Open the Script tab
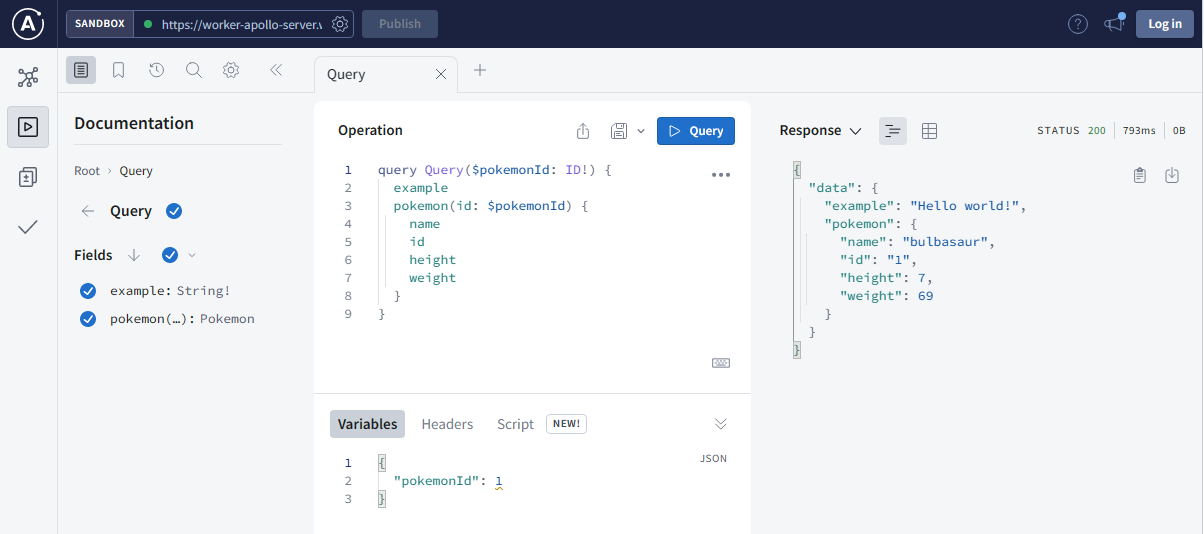Screen dimensions: 1204x534 click(x=515, y=424)
